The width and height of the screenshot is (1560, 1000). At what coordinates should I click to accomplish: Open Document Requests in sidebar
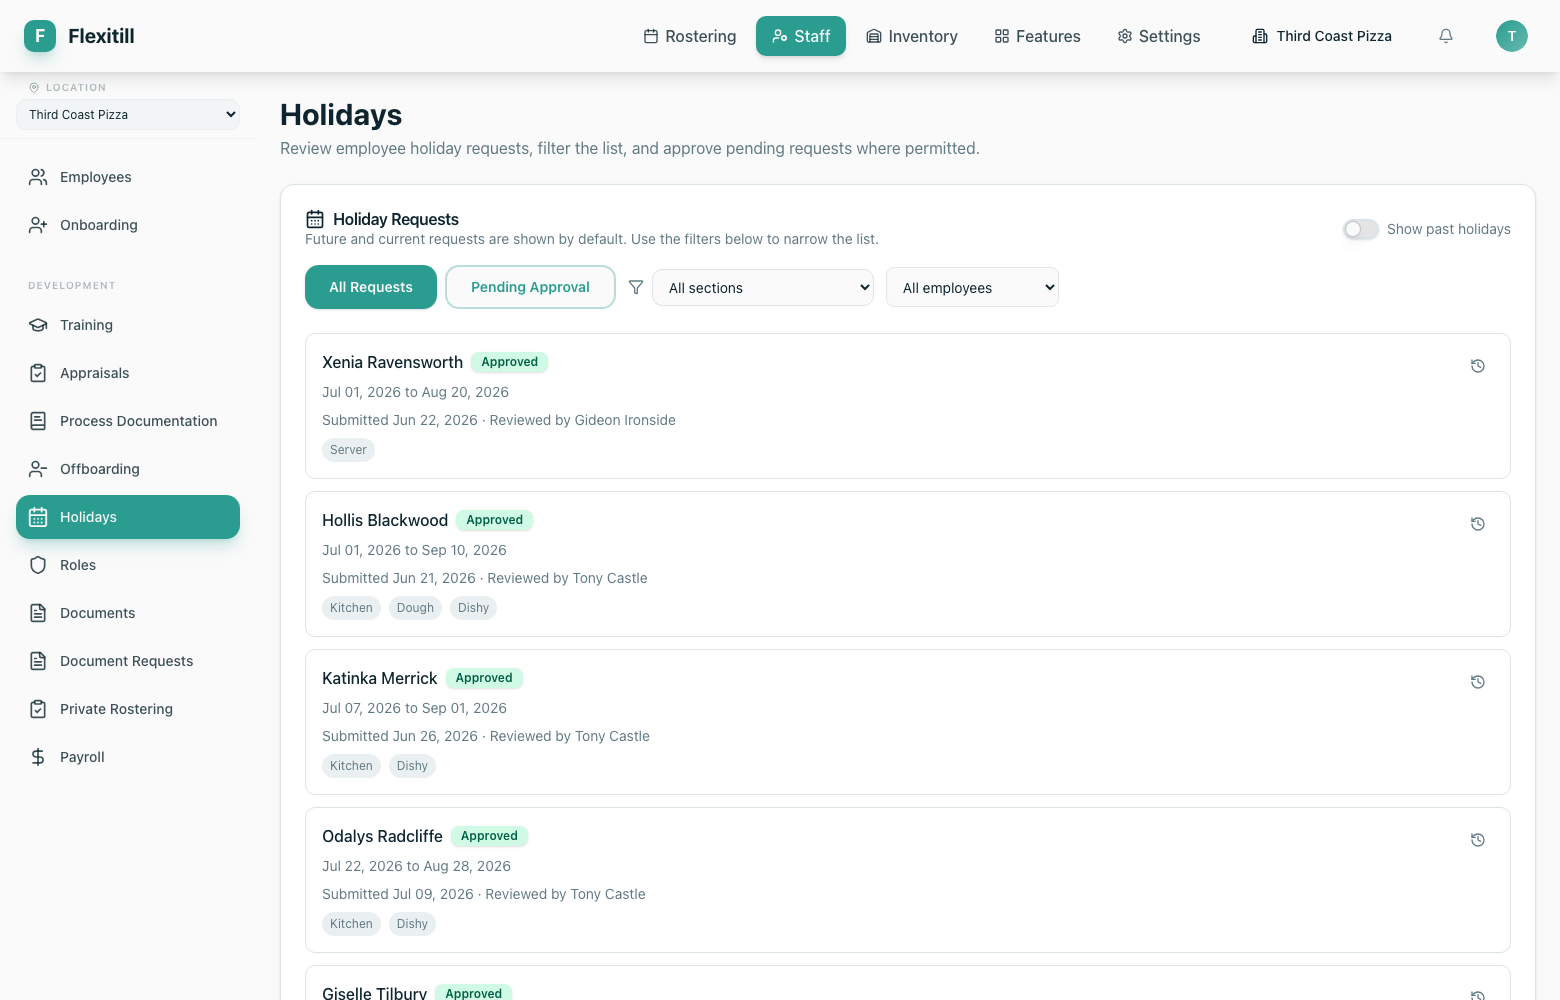point(128,661)
